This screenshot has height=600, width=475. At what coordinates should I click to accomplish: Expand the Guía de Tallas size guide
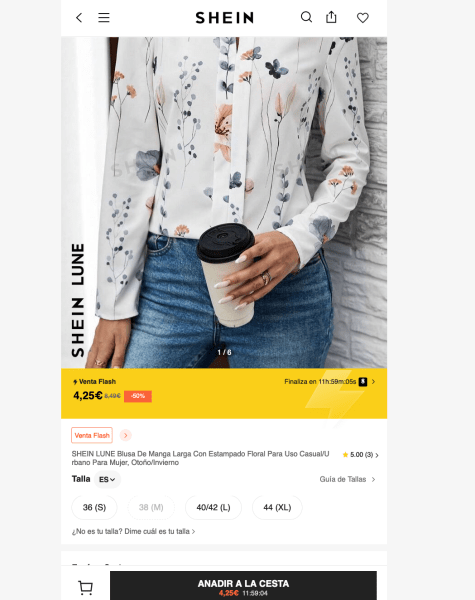pos(348,479)
